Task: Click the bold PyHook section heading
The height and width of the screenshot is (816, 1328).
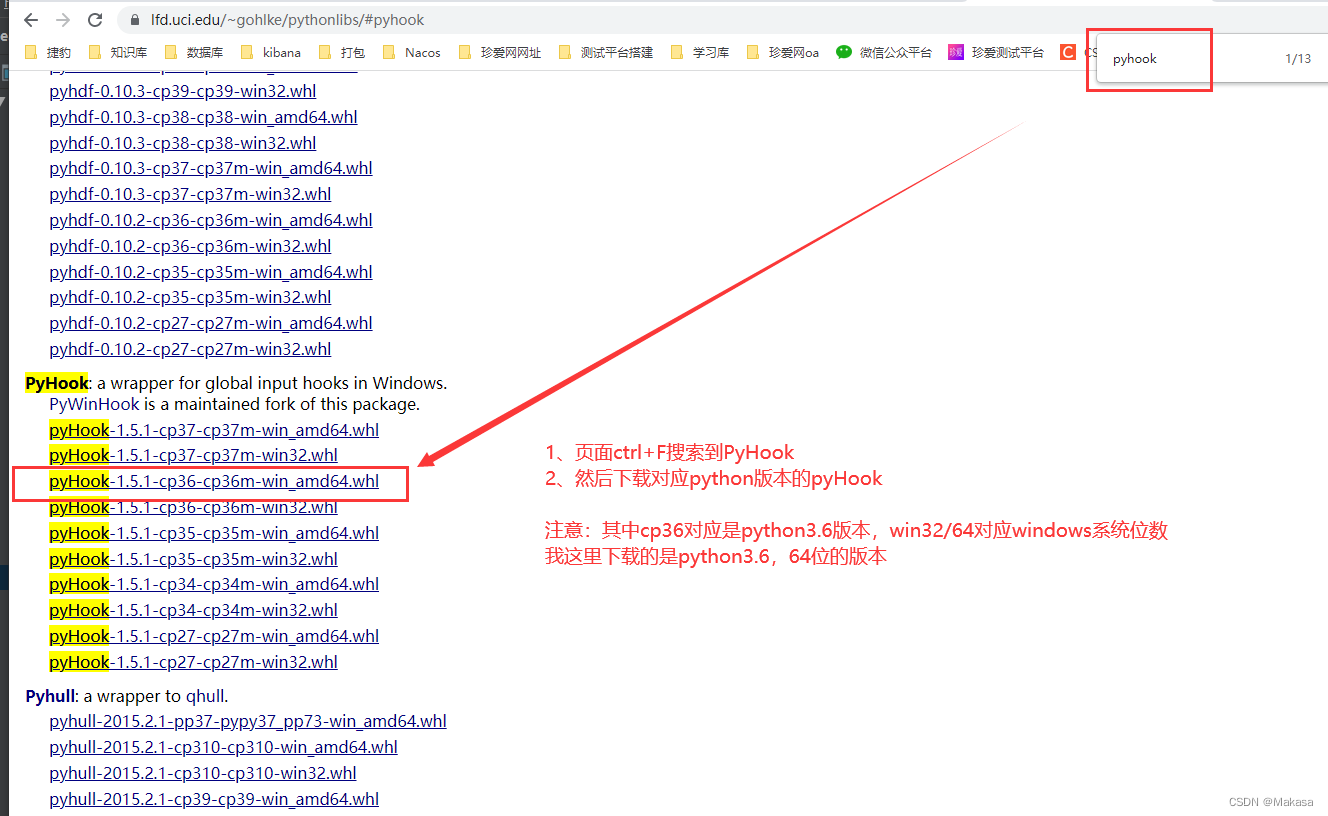Action: [x=57, y=383]
